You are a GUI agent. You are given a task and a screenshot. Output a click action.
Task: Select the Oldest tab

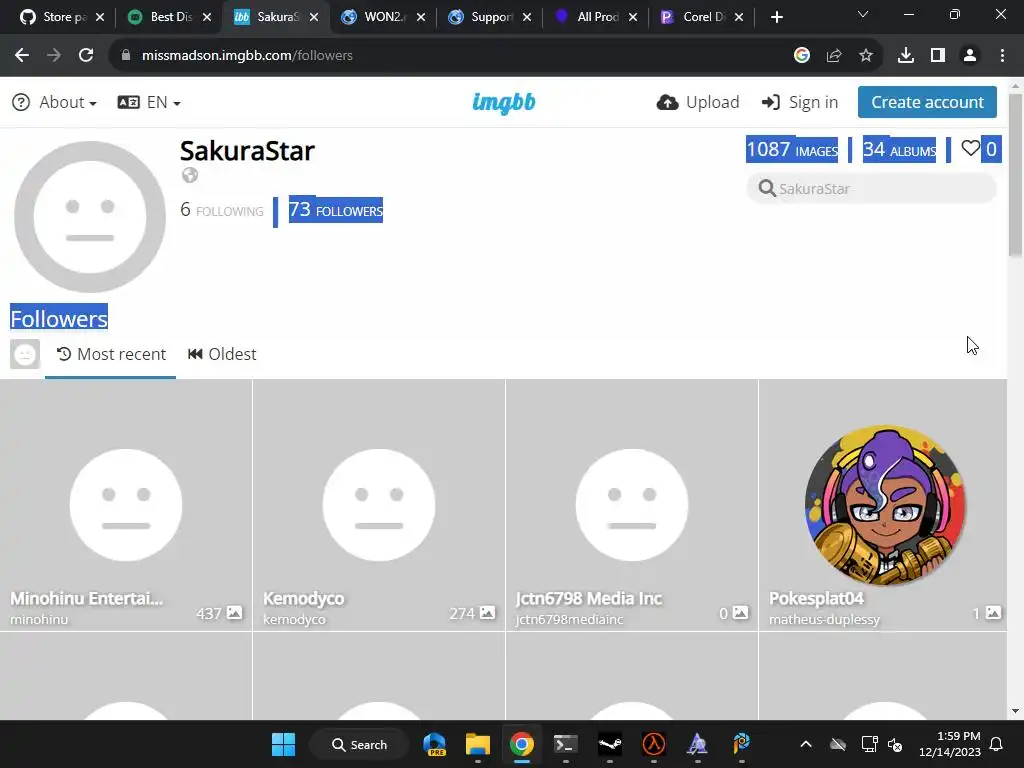click(222, 354)
